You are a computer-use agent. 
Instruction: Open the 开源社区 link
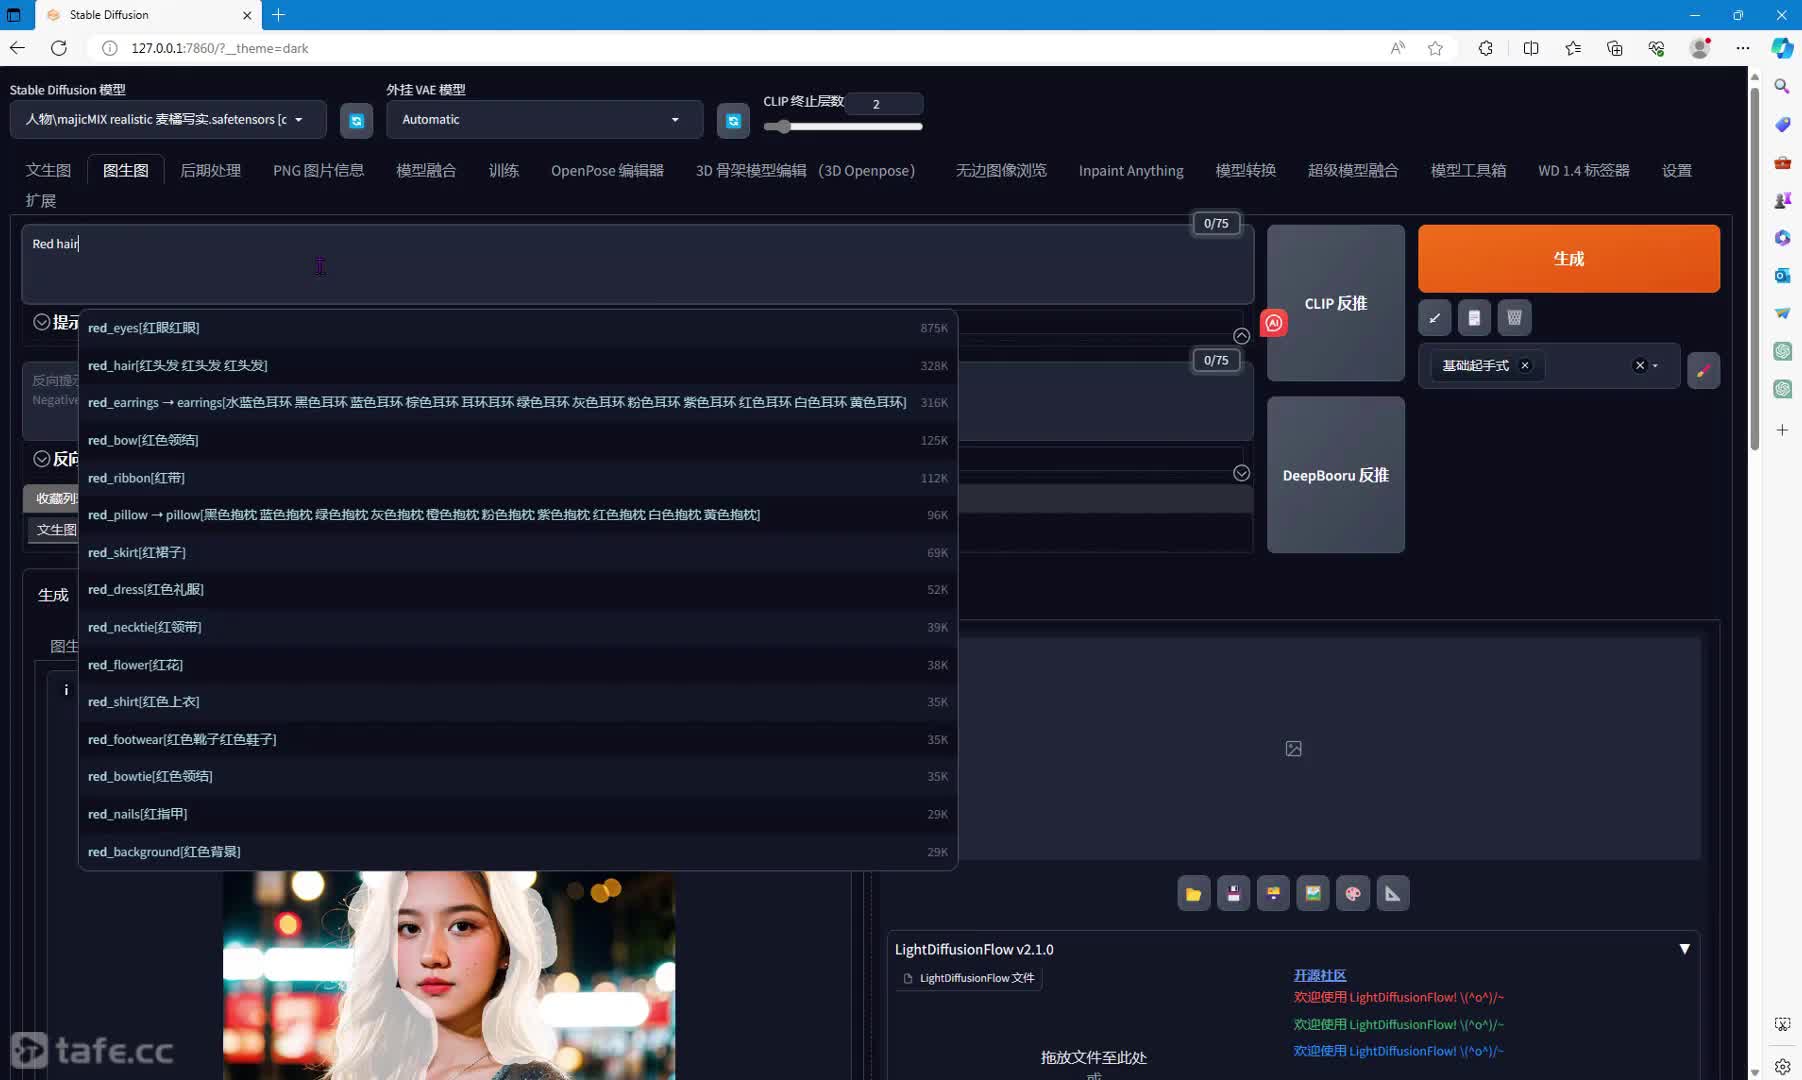(x=1320, y=975)
